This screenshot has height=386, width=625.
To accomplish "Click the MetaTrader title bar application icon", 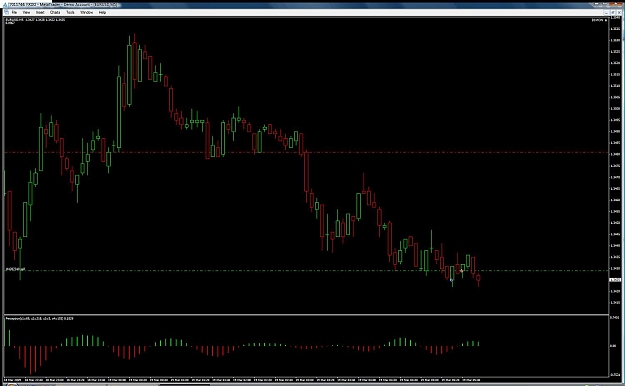I will [4, 5].
